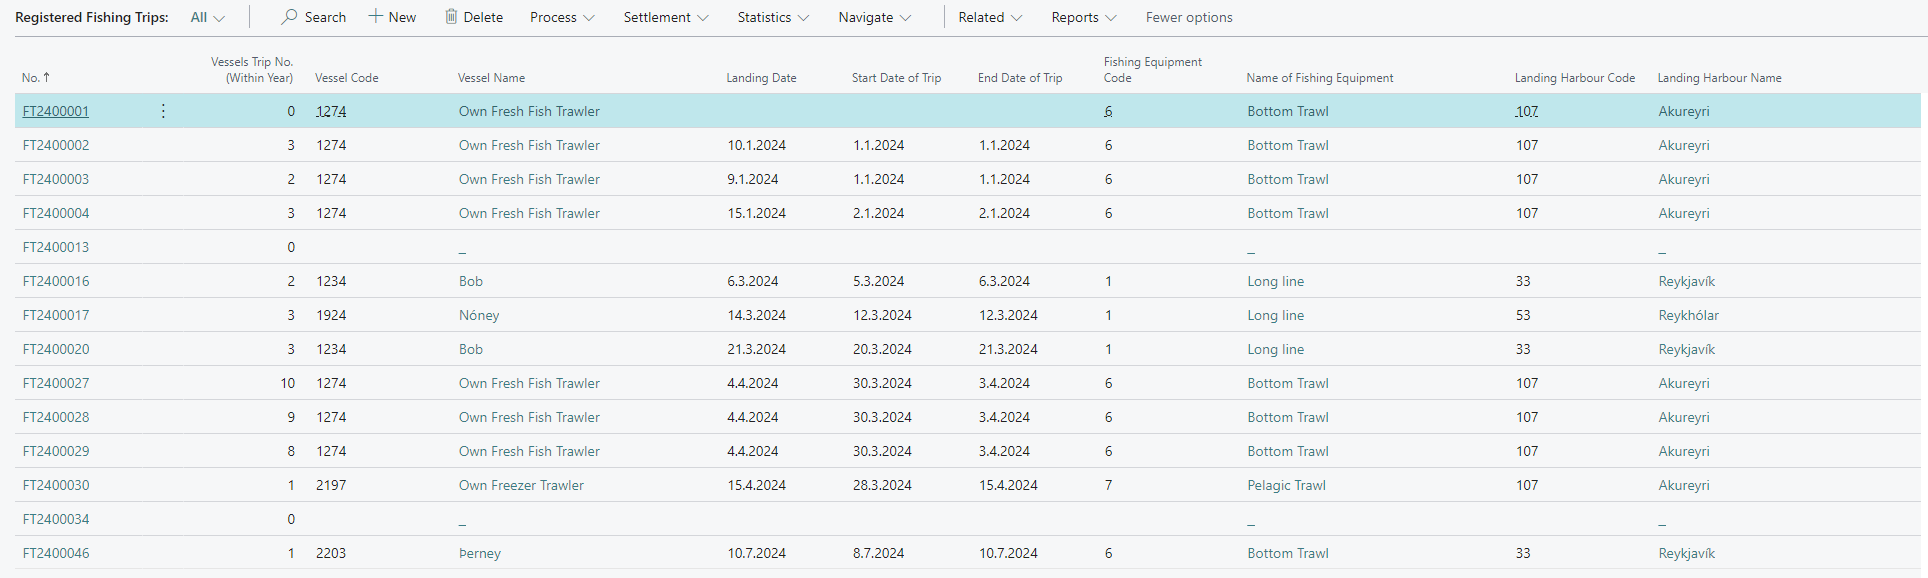Select the Vessel Code 1274 cell in first row
The height and width of the screenshot is (578, 1928).
pyautogui.click(x=331, y=111)
